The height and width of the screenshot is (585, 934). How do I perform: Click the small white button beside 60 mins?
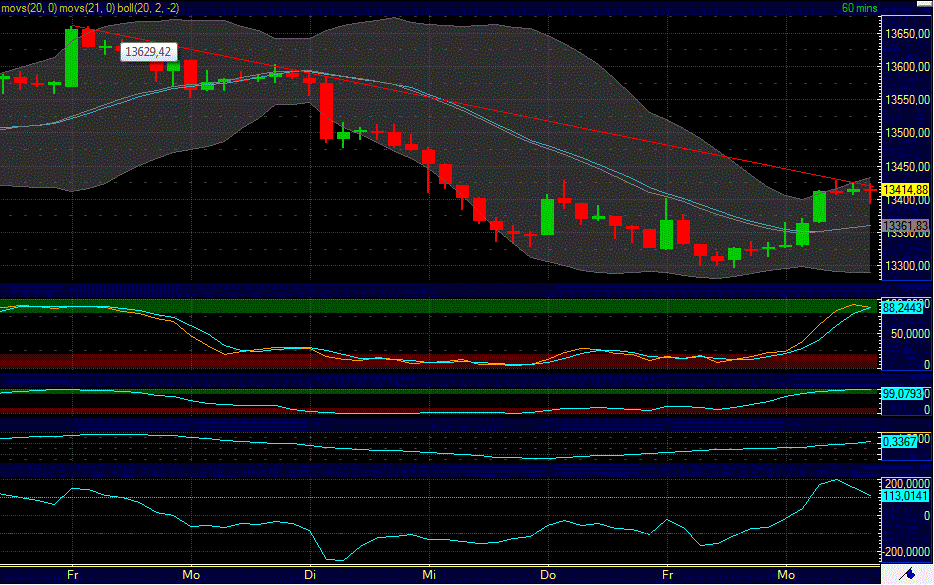tap(924, 3)
